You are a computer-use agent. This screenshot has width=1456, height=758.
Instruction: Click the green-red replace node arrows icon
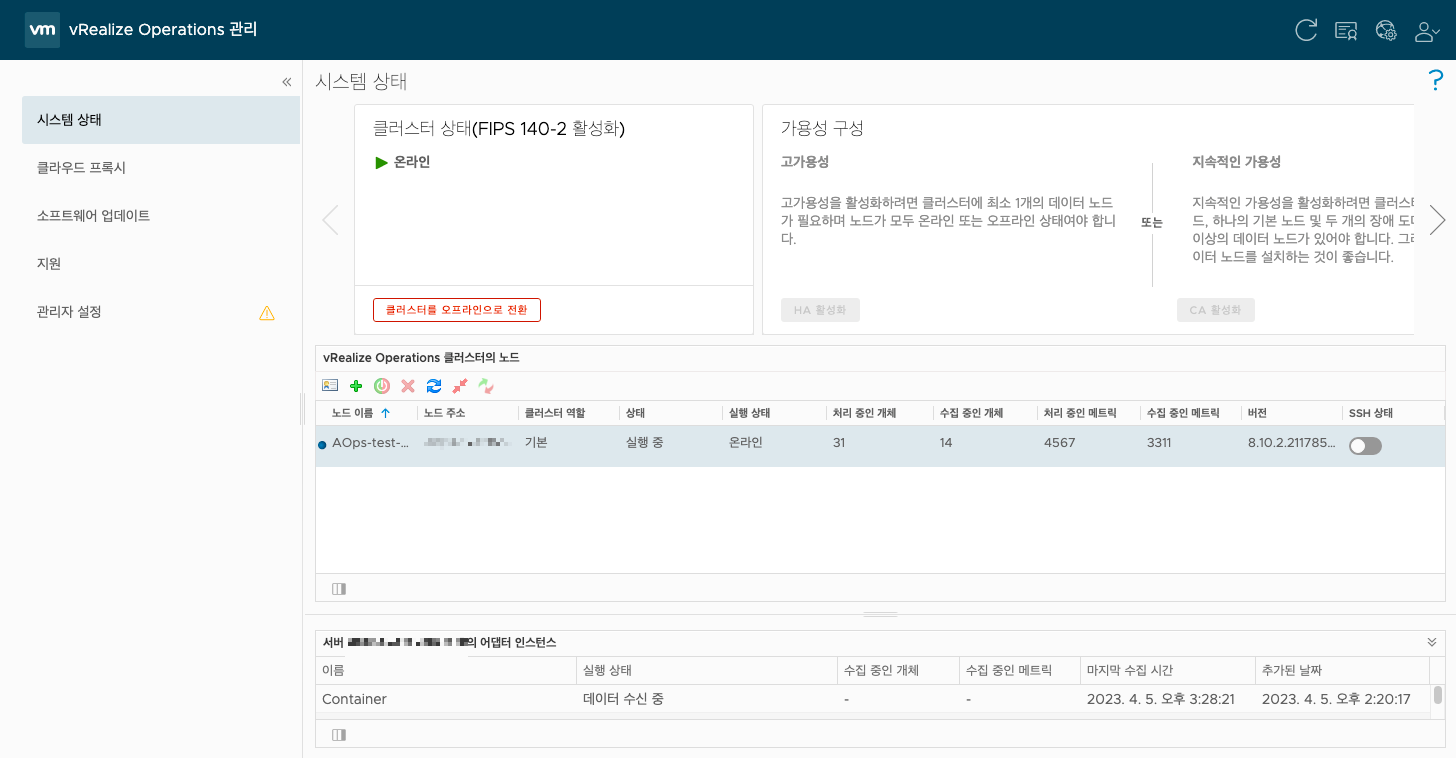pos(486,385)
